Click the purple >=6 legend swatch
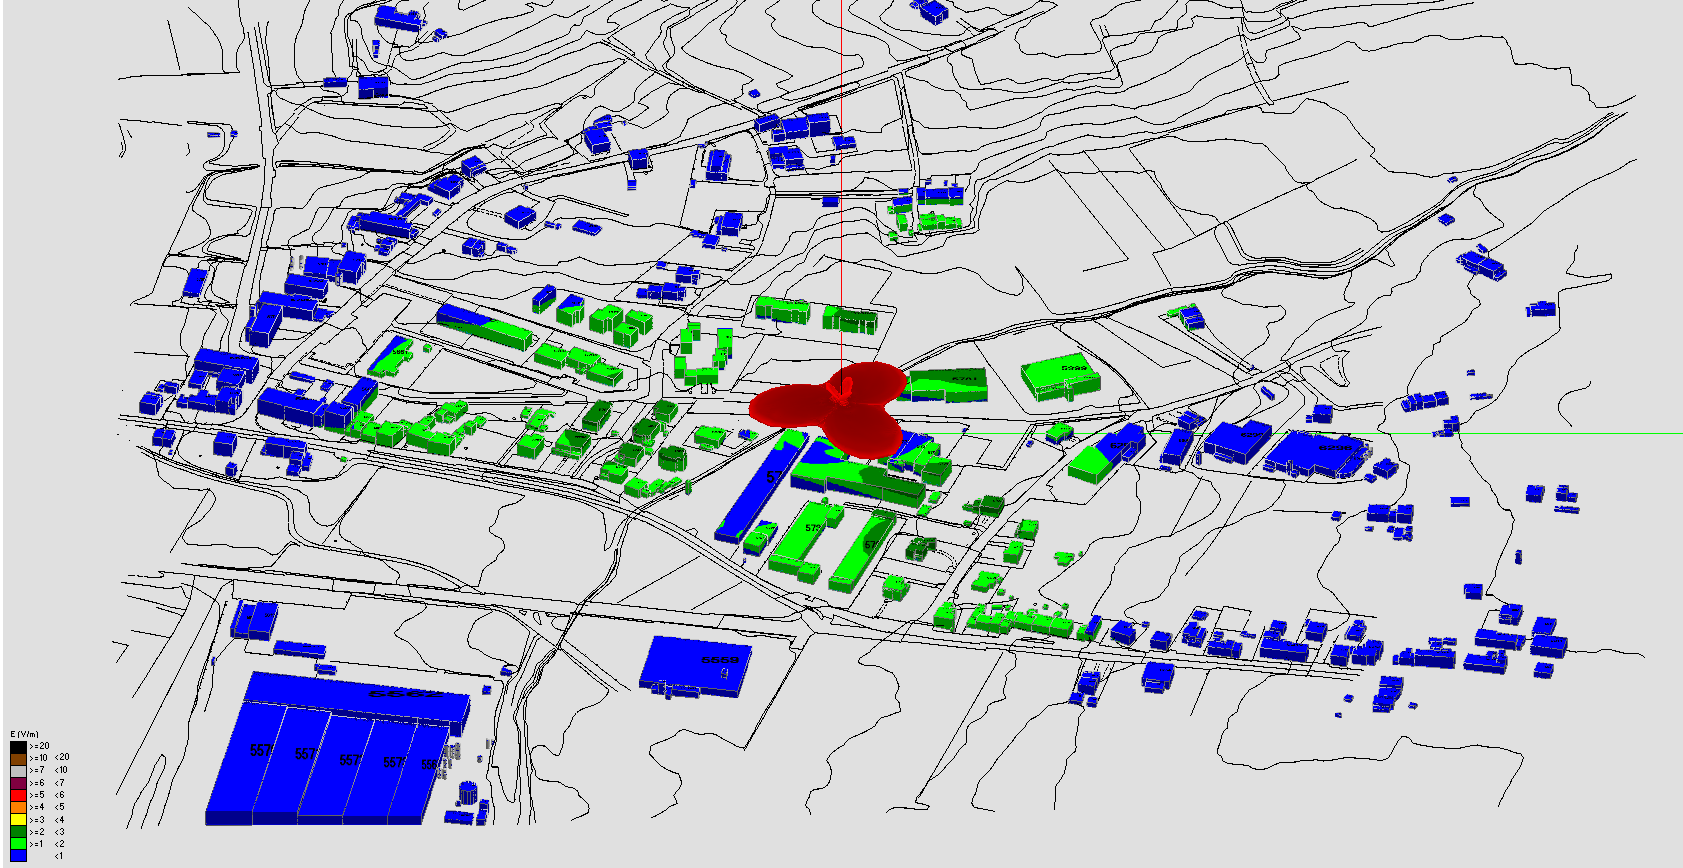The height and width of the screenshot is (868, 1683). 18,783
